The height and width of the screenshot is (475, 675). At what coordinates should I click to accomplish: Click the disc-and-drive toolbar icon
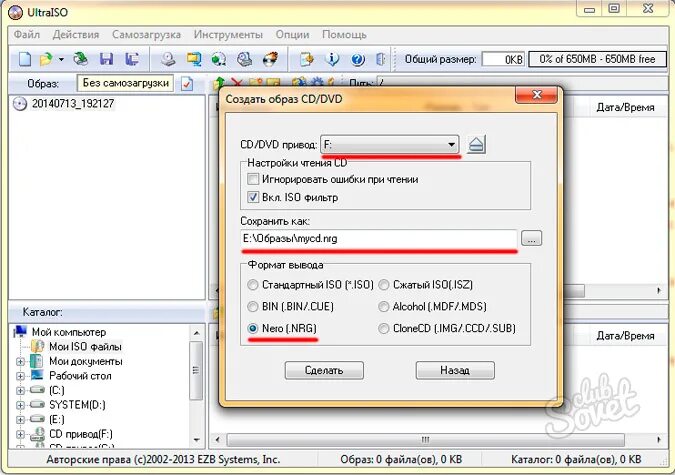click(x=245, y=59)
